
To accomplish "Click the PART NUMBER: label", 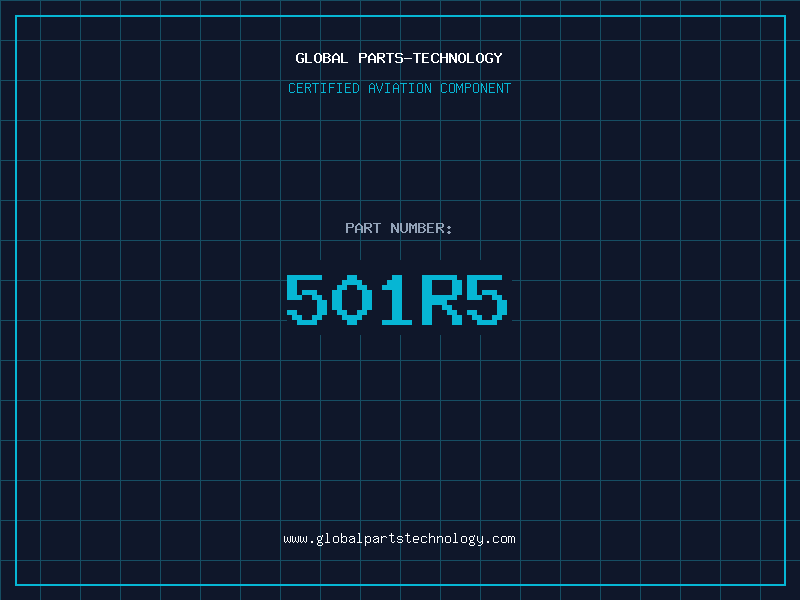I will pyautogui.click(x=398, y=228).
